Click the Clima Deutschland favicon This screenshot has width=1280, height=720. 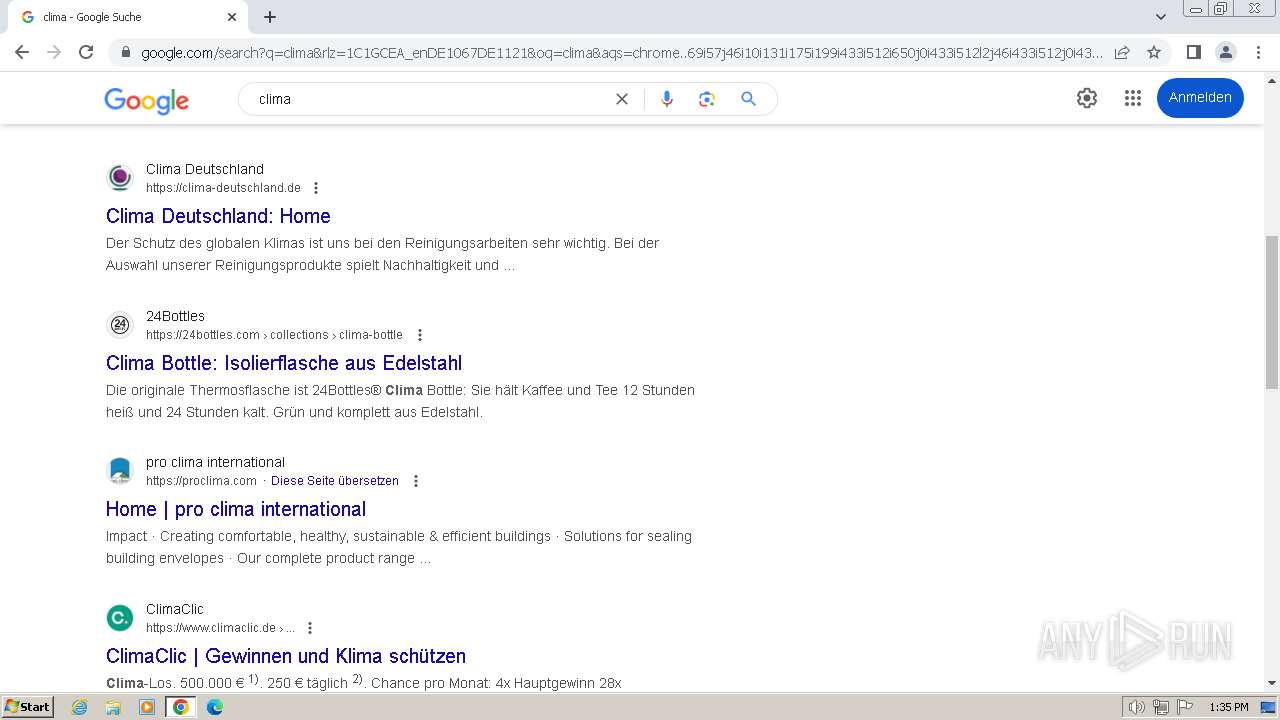pyautogui.click(x=120, y=178)
